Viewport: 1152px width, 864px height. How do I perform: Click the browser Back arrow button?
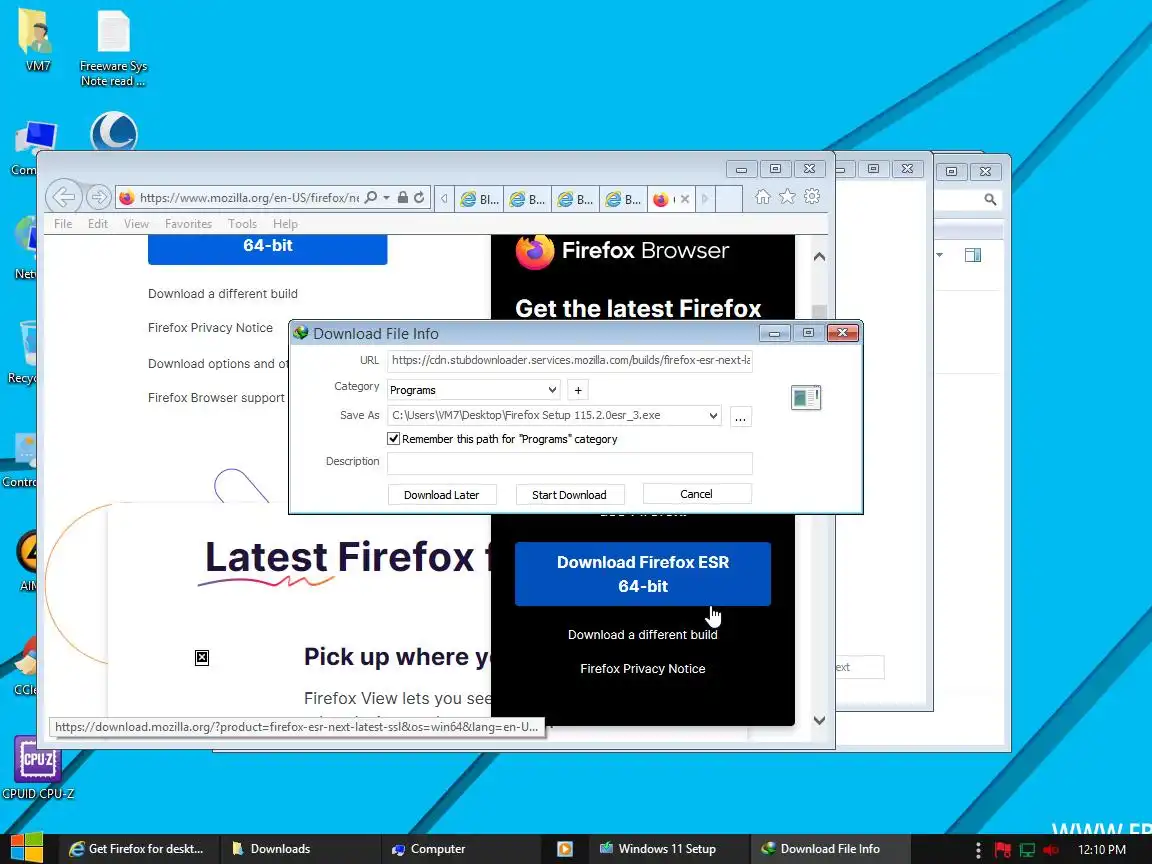63,197
